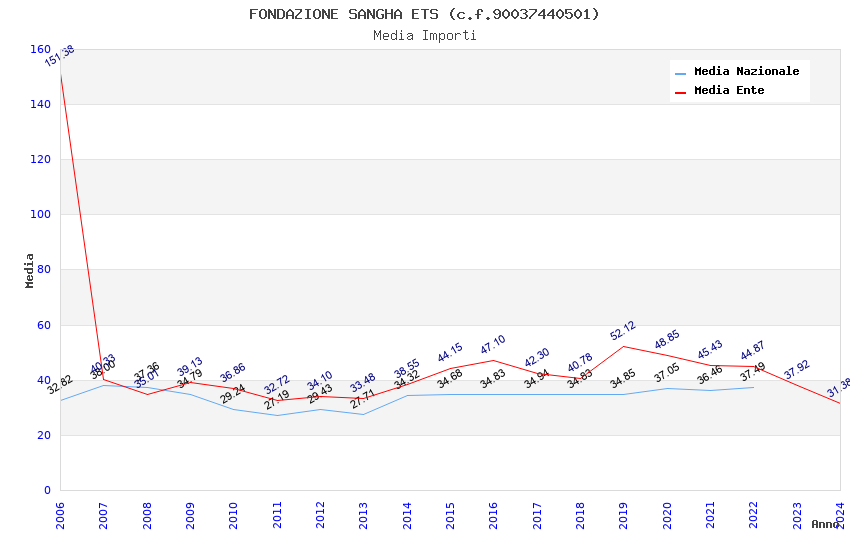The image size is (850, 550).
Task: Click the 2020 year tick label
Action: click(x=667, y=515)
